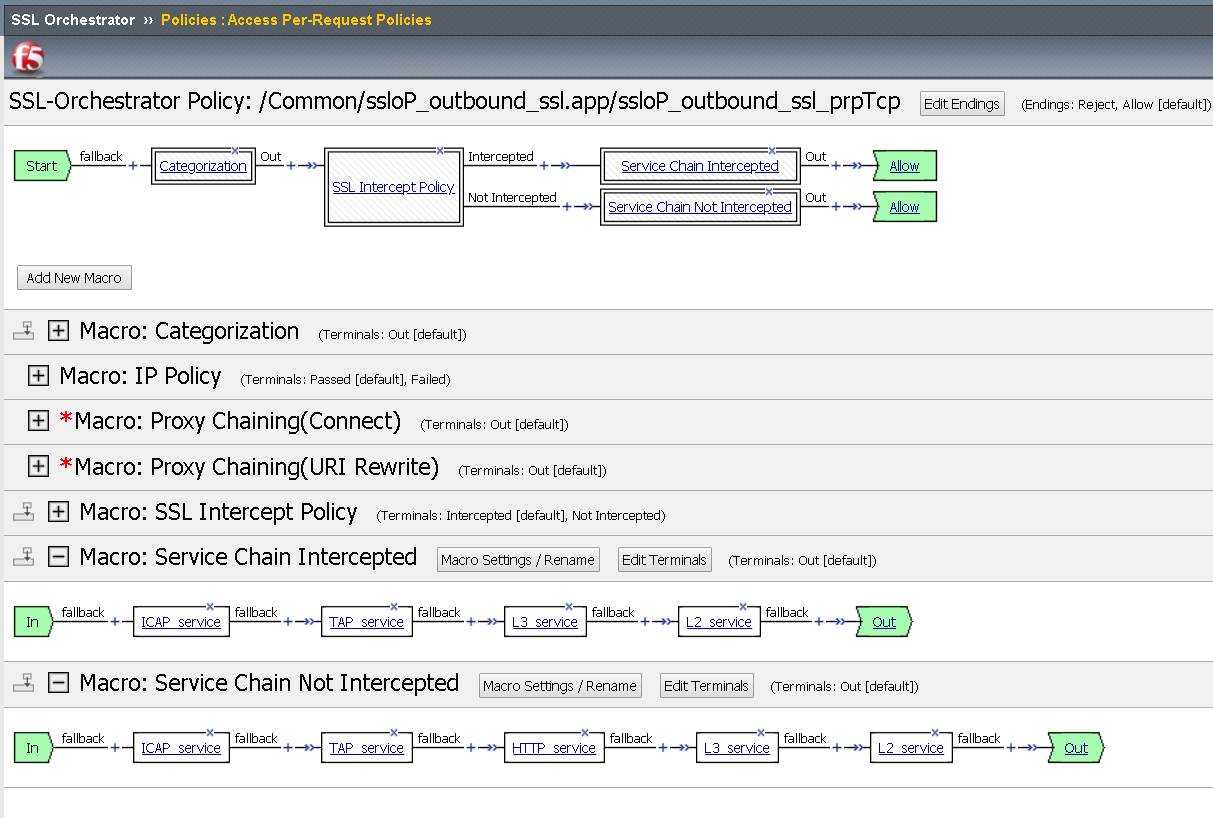Click the Edit Endings button
The width and height of the screenshot is (1213, 818).
click(962, 104)
